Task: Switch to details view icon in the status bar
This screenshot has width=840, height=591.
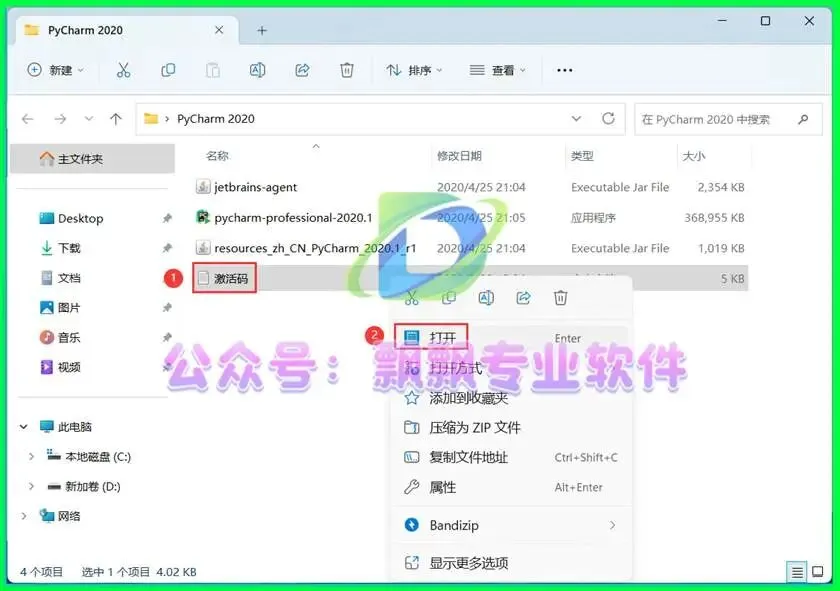Action: pos(797,572)
